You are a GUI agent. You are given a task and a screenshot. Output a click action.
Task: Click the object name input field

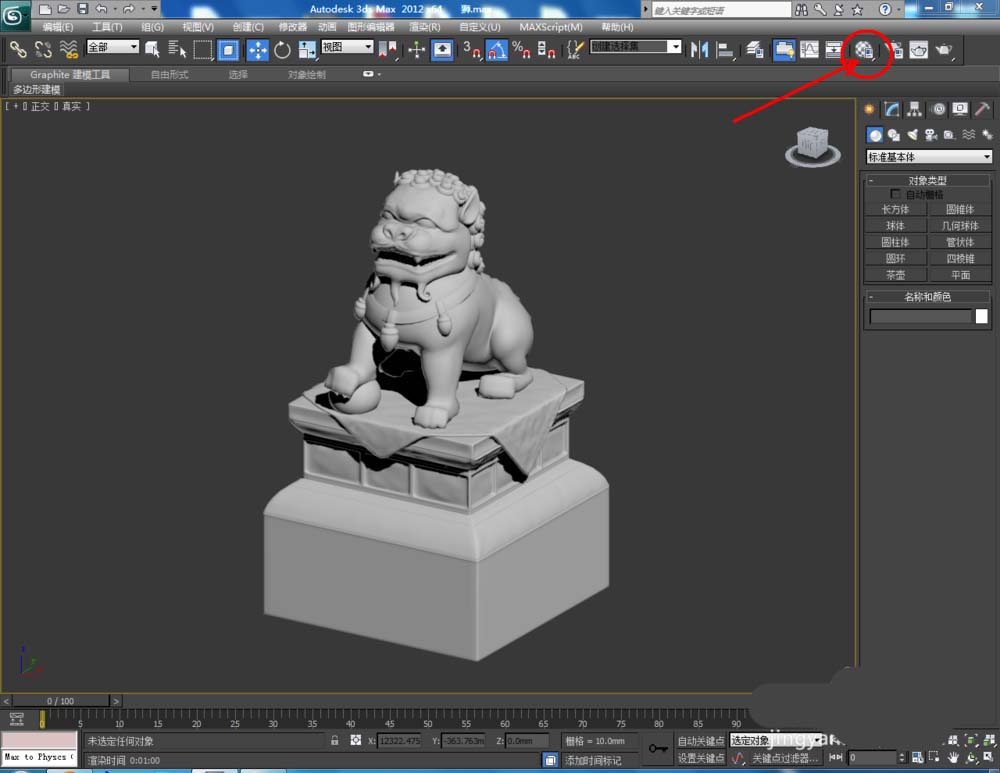(920, 316)
